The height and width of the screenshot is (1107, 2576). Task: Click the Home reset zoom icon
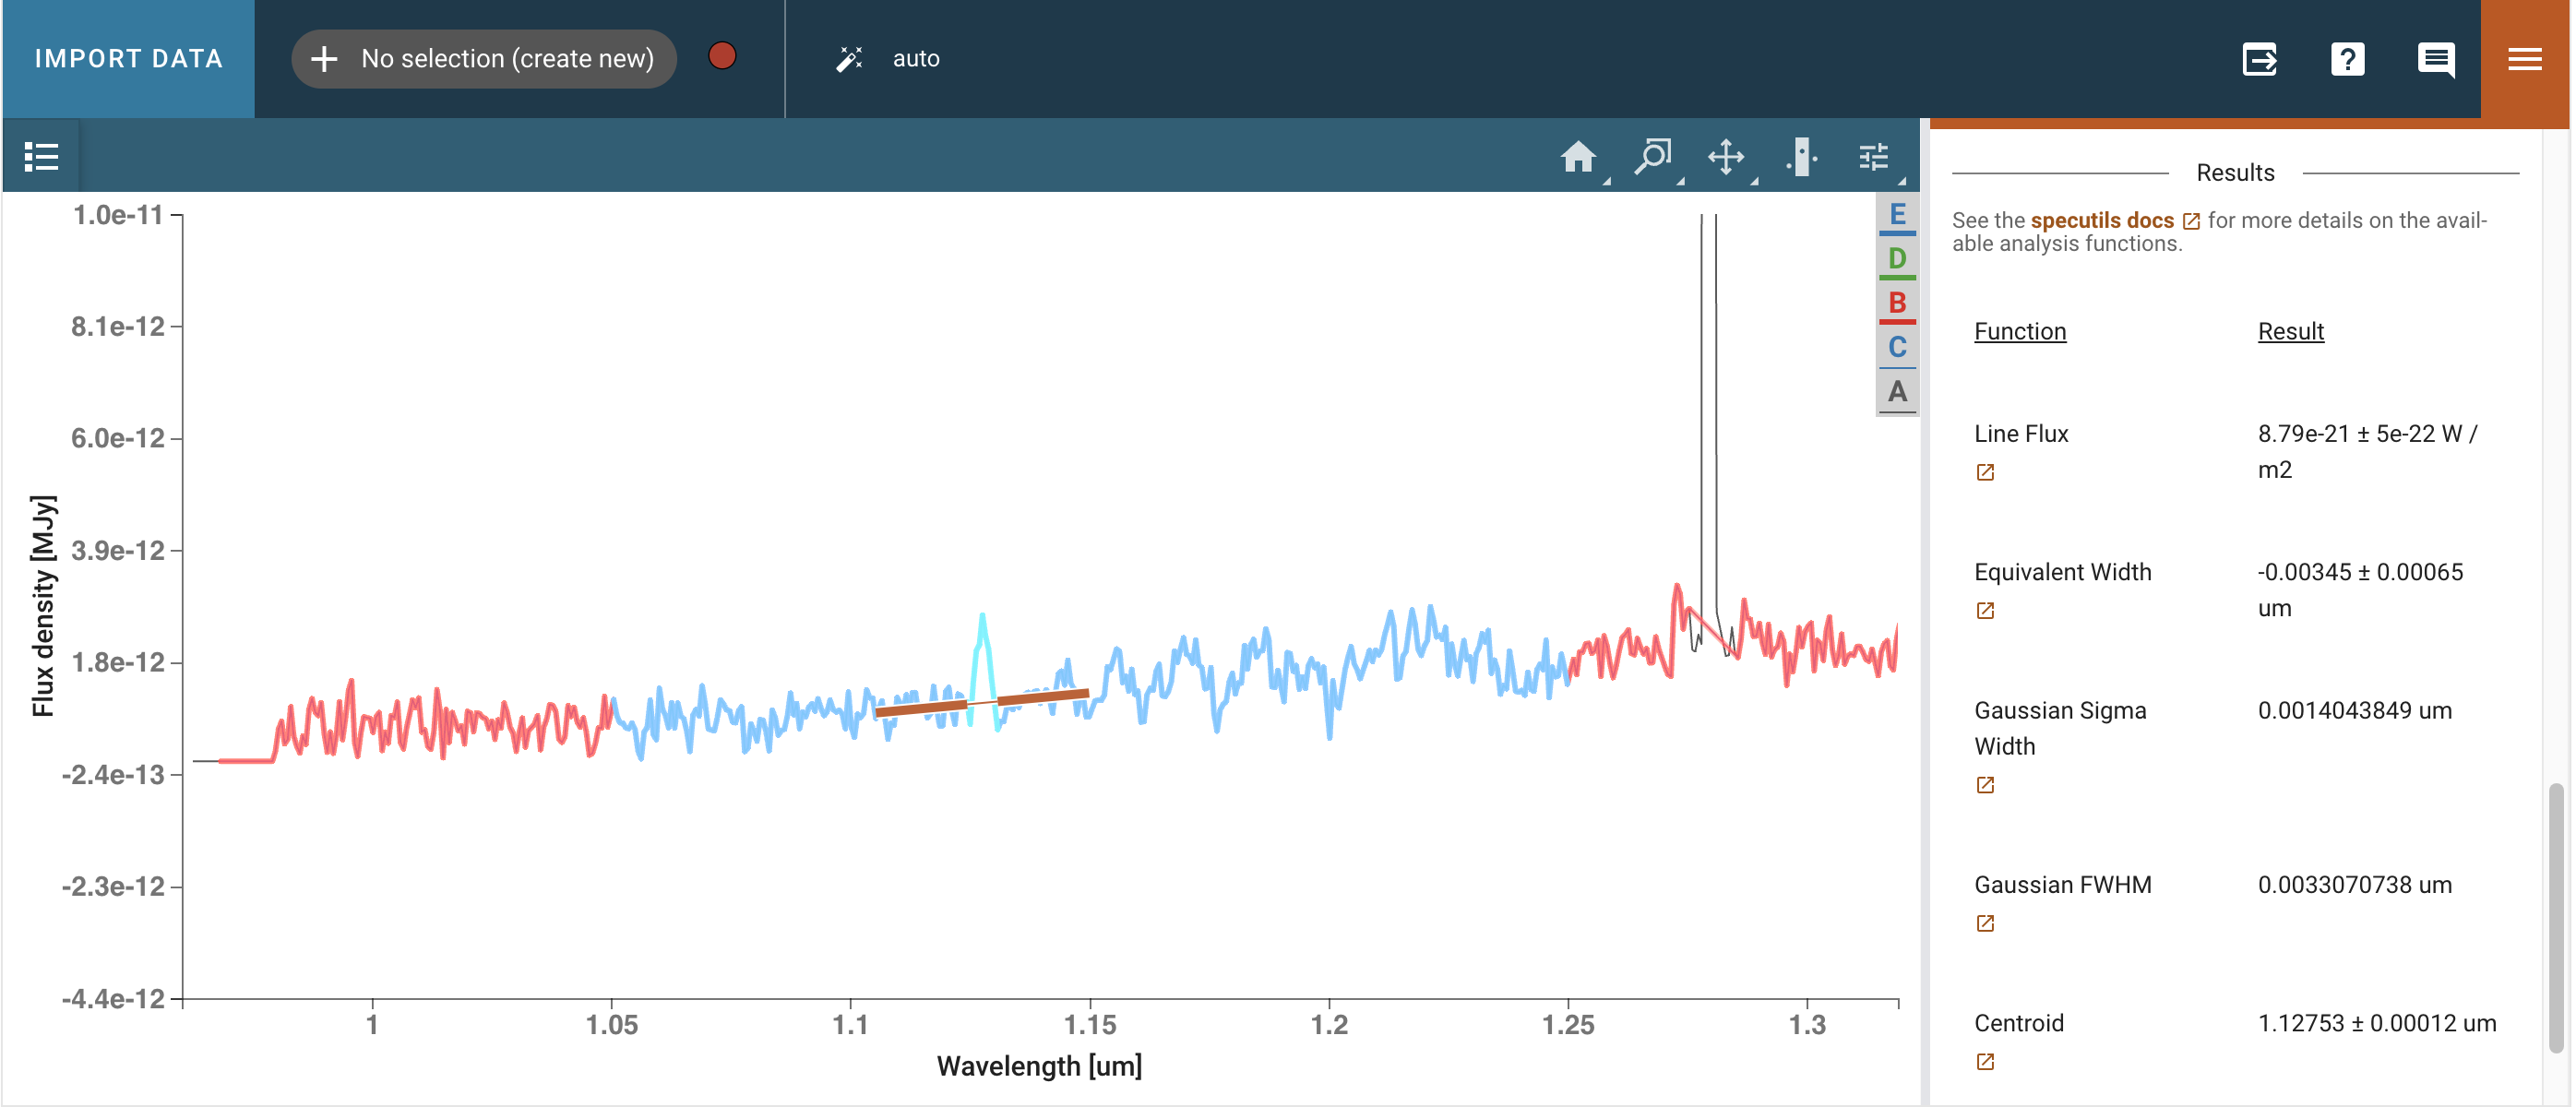click(1577, 157)
